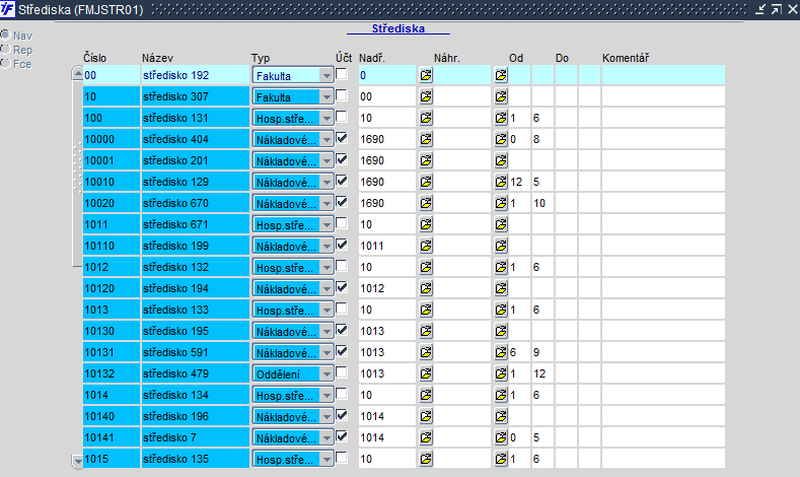Enable Účt checkbox for středisko 671
Image resolution: width=800 pixels, height=477 pixels.
(342, 223)
